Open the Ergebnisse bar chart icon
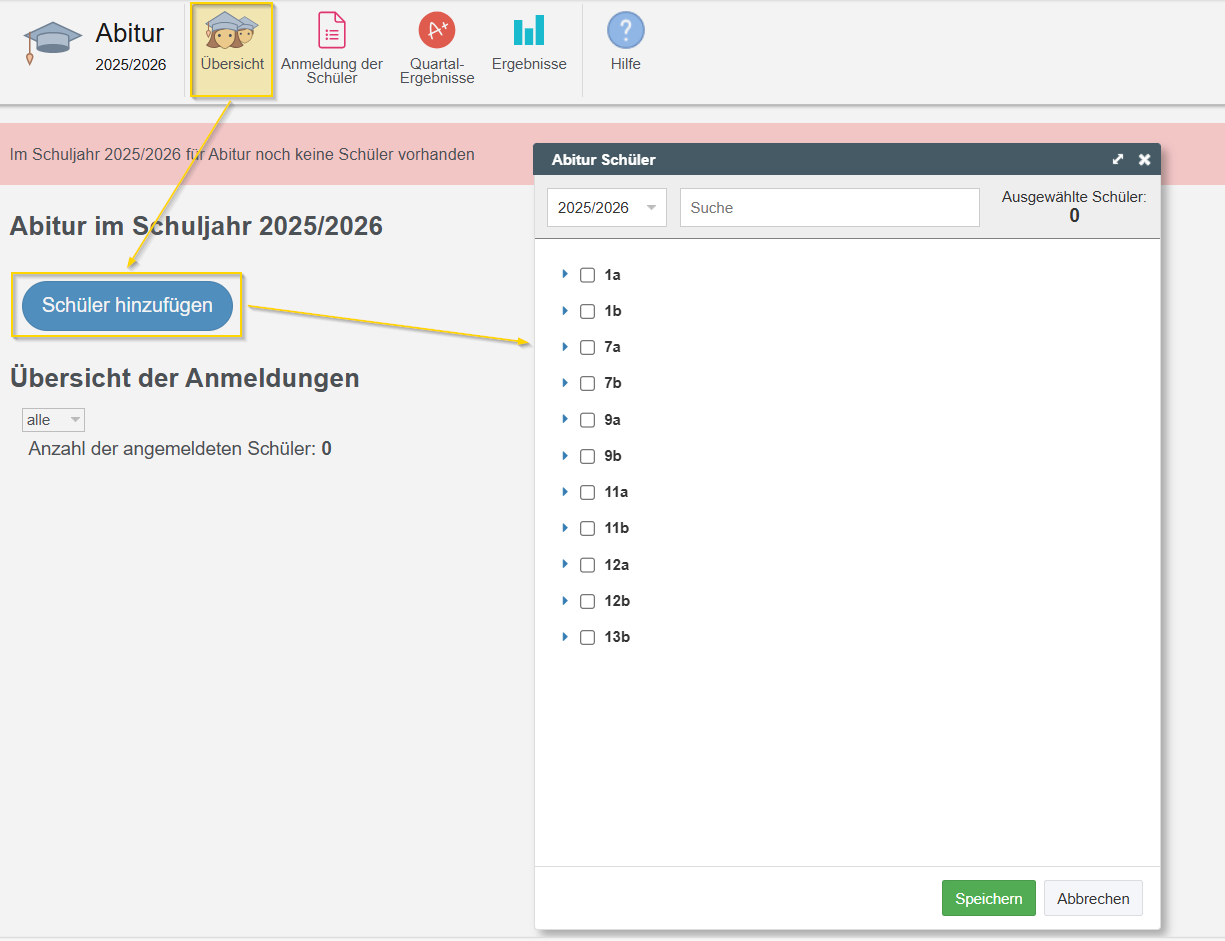The width and height of the screenshot is (1225, 941). [x=529, y=31]
